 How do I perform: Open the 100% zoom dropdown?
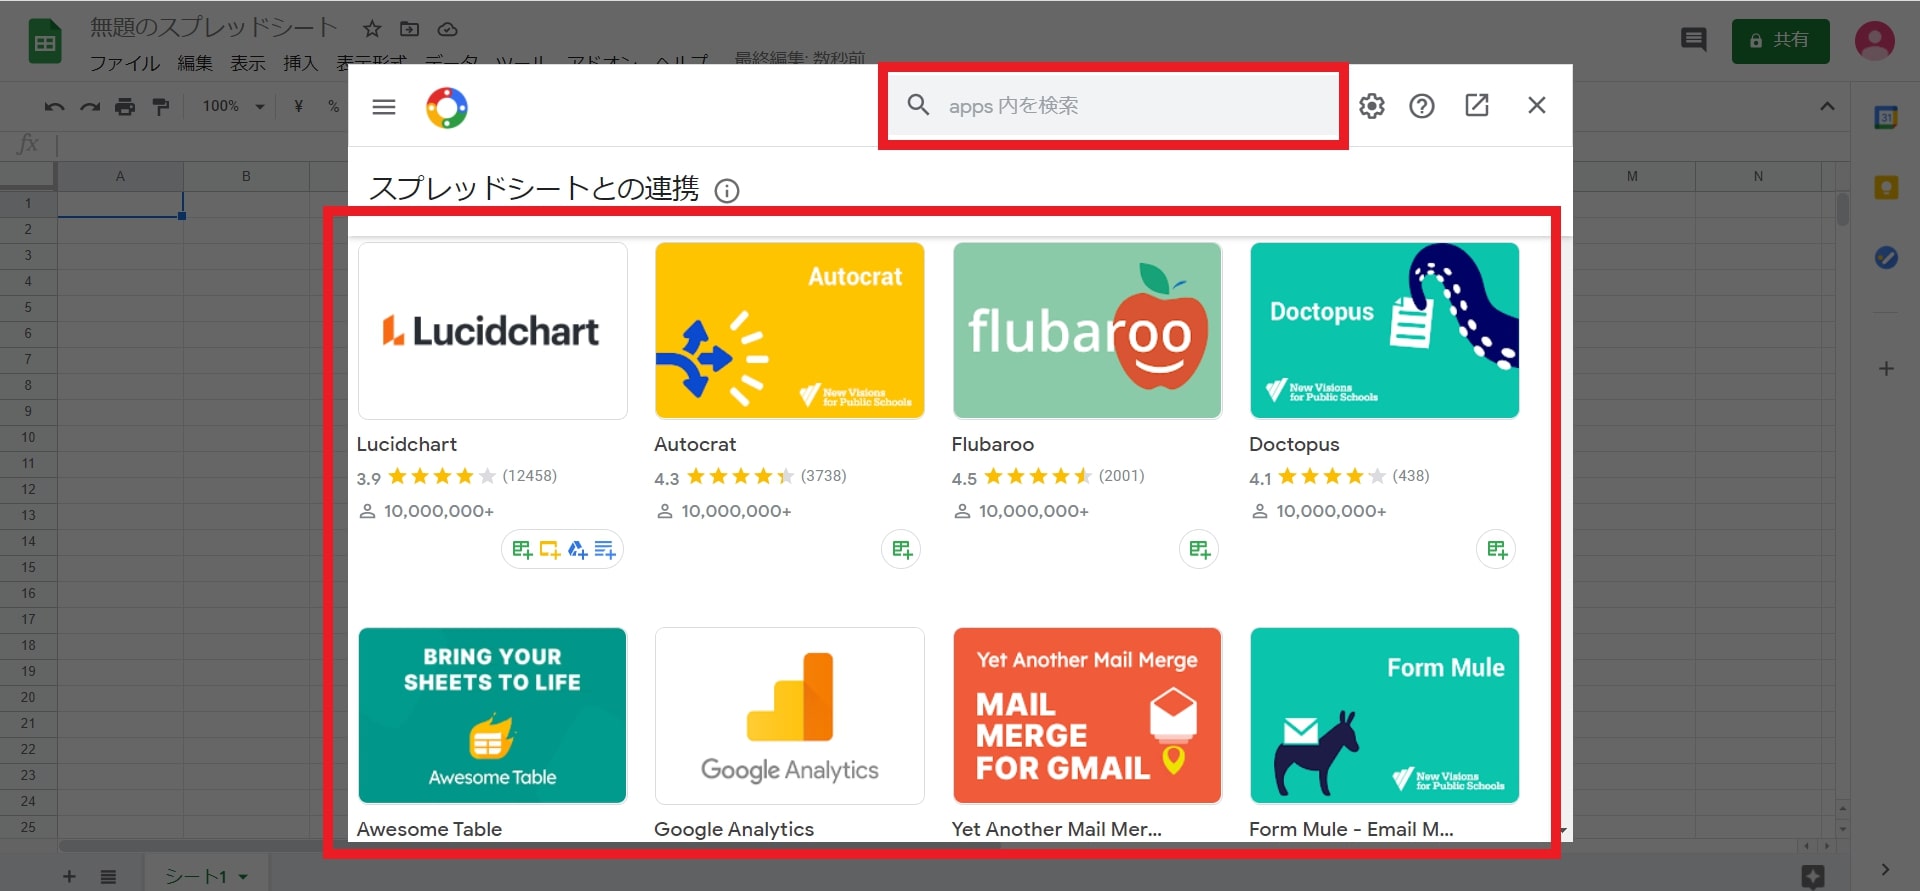[x=233, y=106]
